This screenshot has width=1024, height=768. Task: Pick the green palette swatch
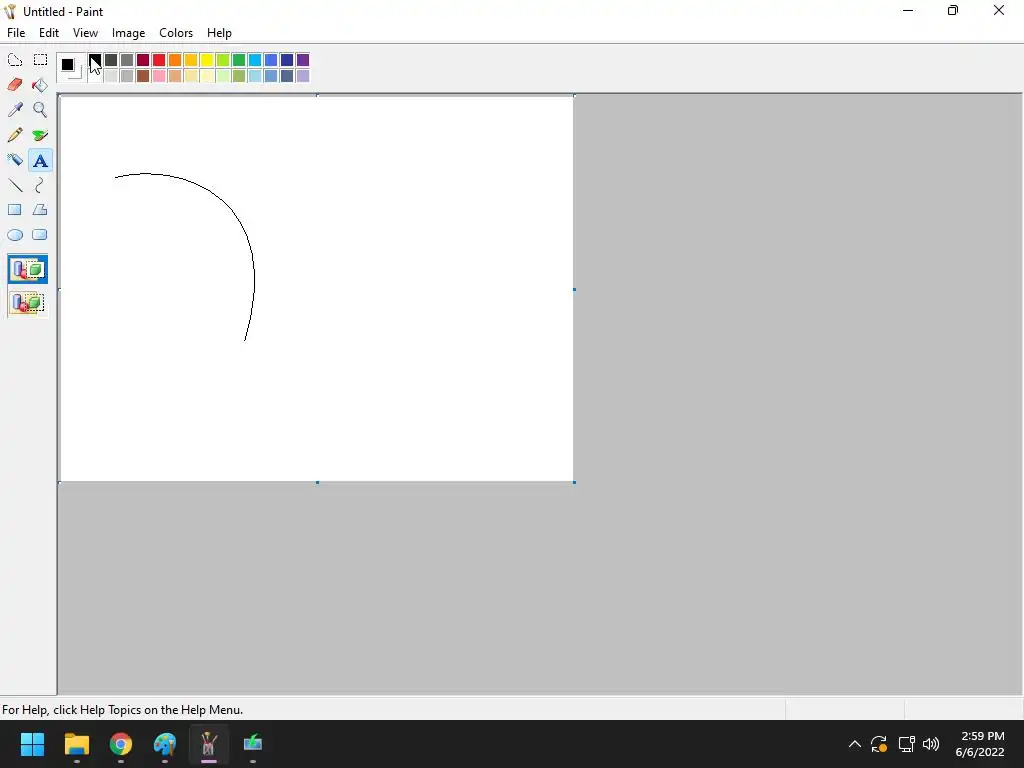tap(239, 60)
